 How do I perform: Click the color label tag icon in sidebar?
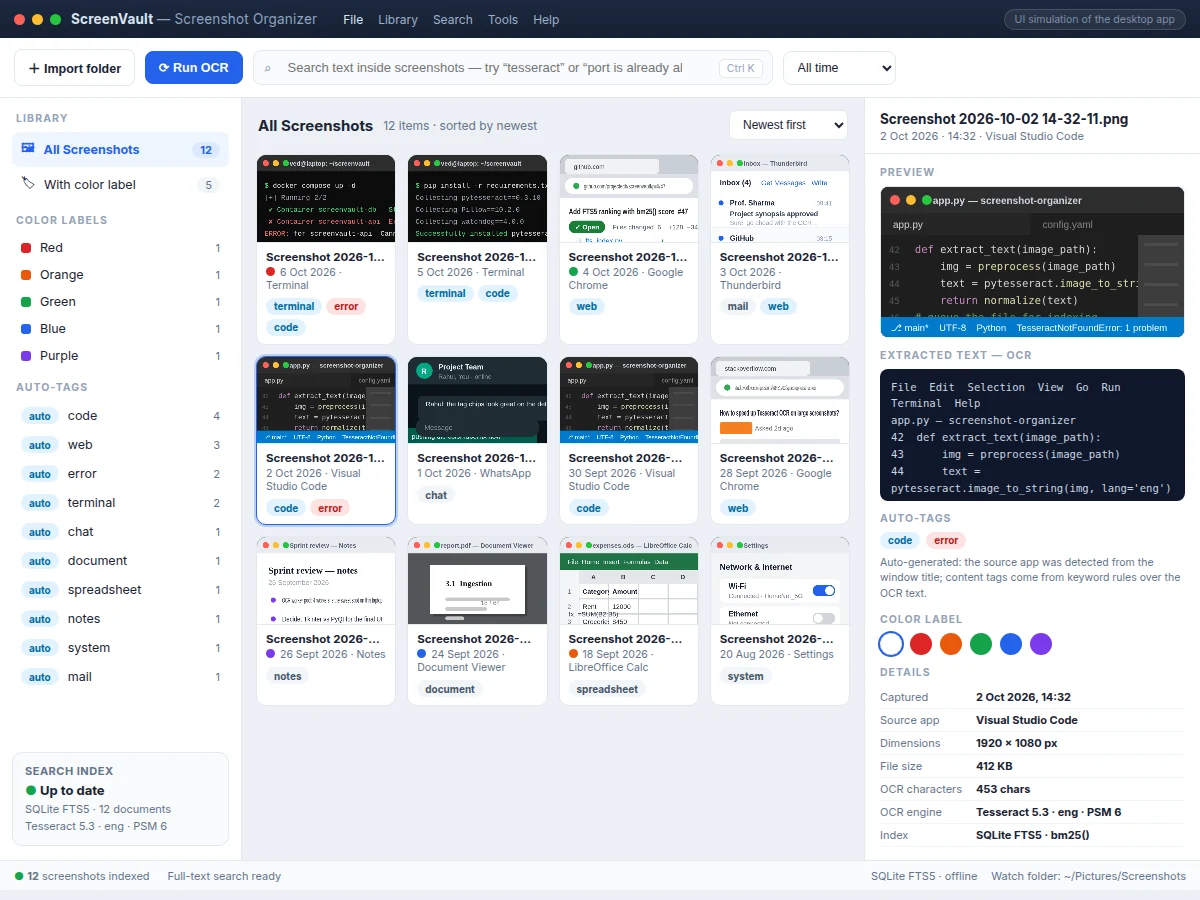(x=27, y=184)
